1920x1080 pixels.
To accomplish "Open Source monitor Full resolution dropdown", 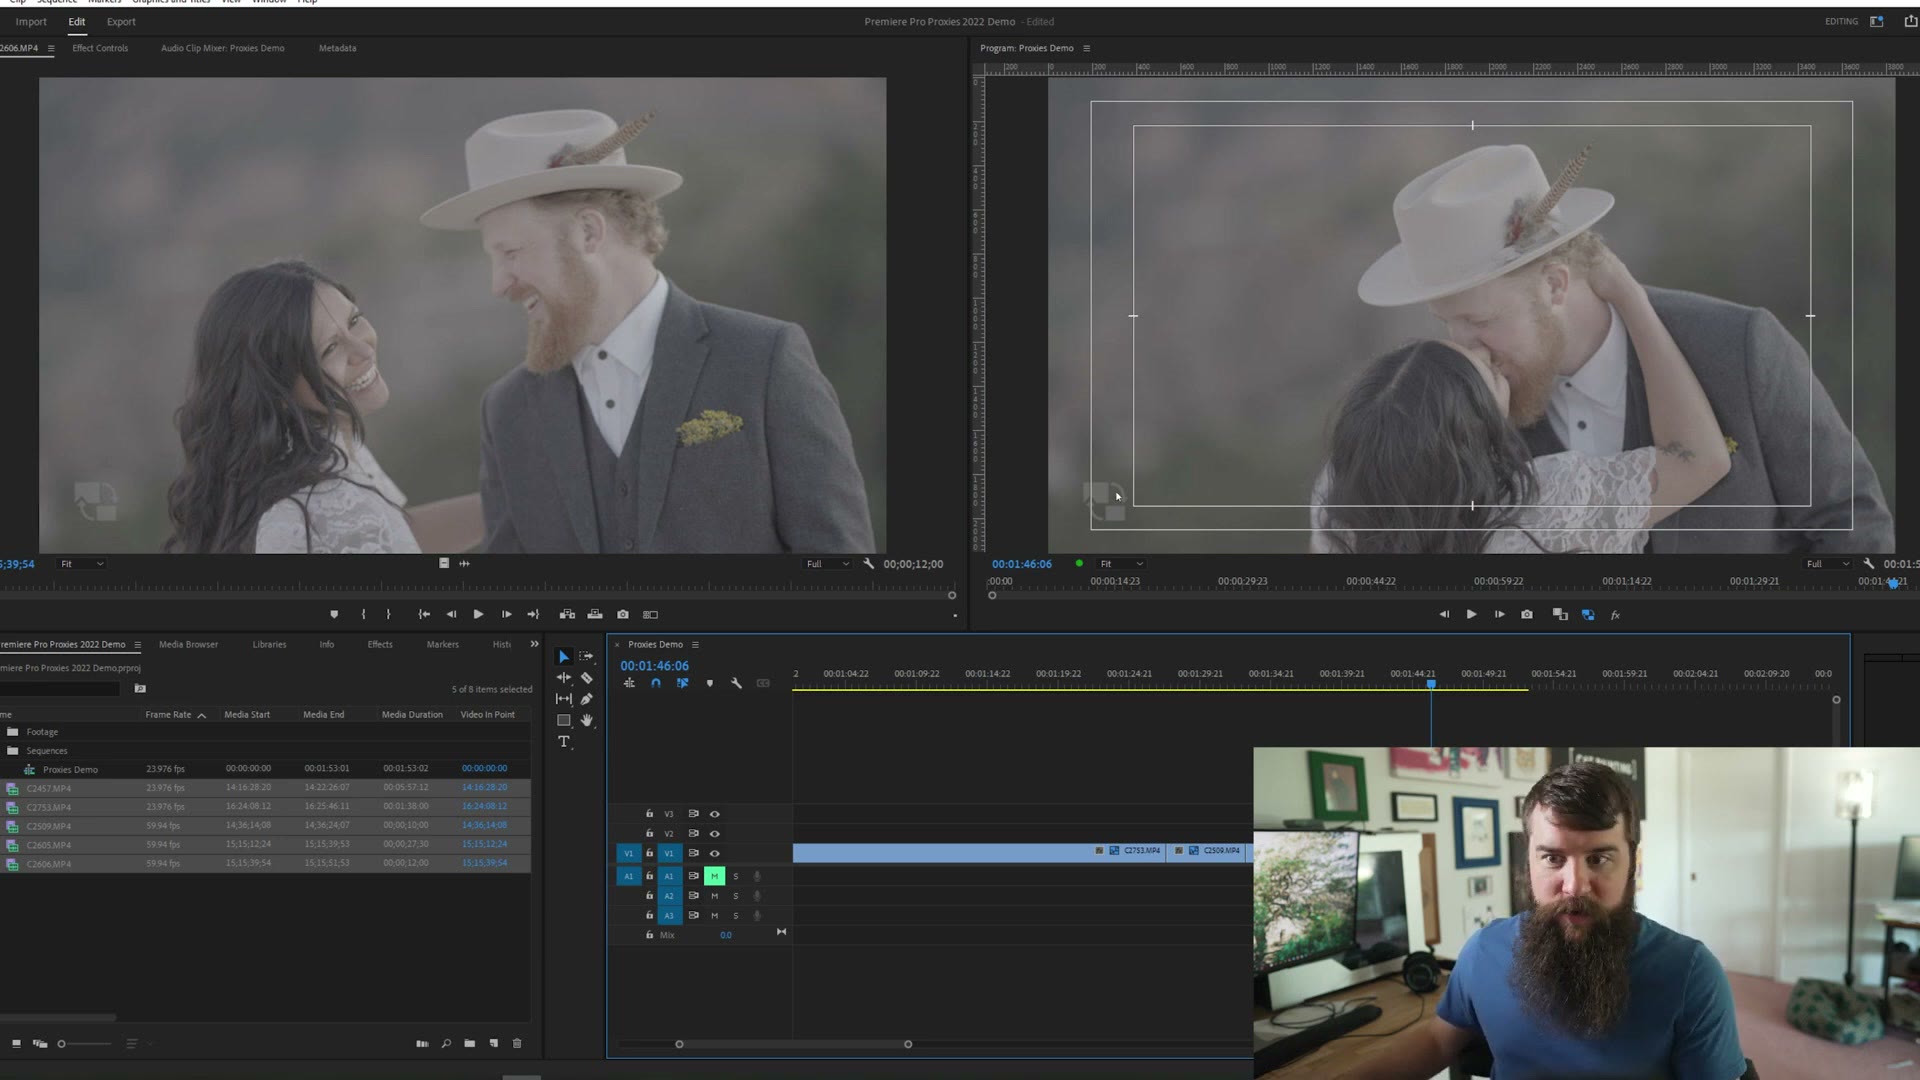I will 828,564.
